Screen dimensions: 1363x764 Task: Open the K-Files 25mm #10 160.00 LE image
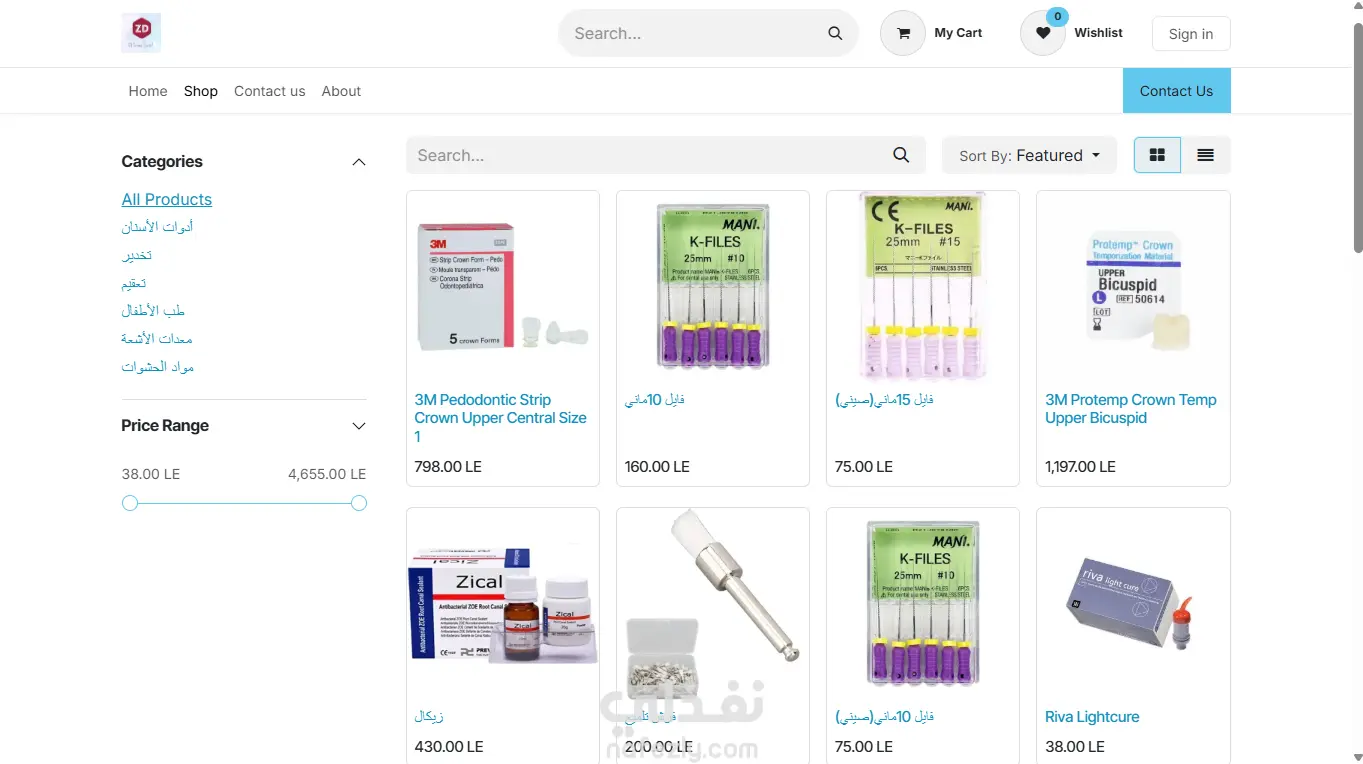pyautogui.click(x=713, y=286)
